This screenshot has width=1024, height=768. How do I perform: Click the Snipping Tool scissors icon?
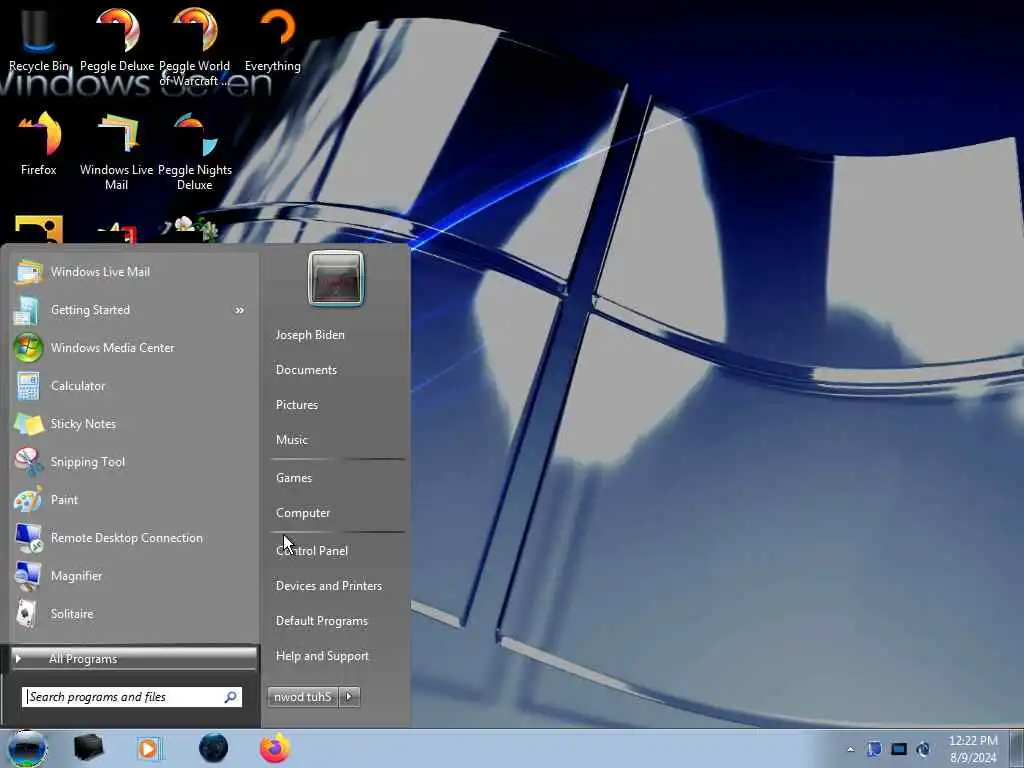pos(28,462)
